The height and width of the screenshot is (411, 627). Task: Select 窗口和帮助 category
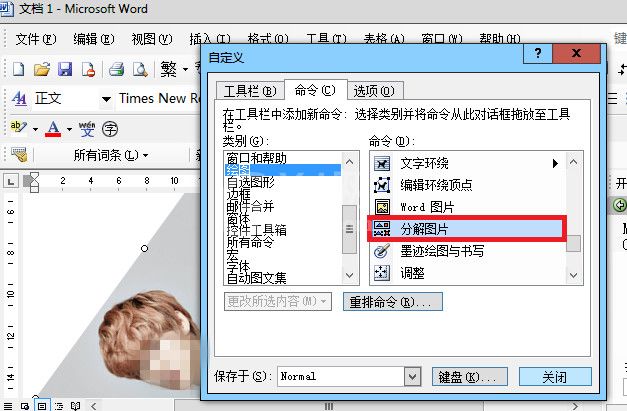[283, 158]
